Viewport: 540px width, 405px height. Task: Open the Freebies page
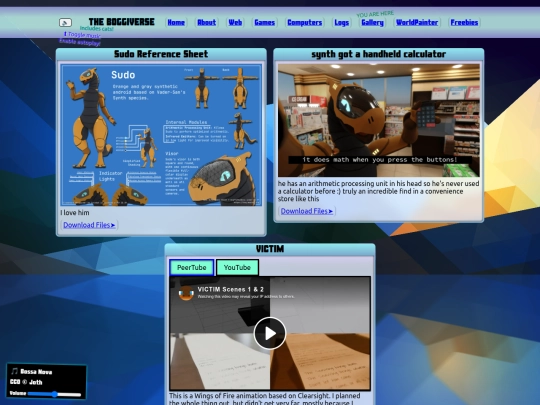pos(464,23)
